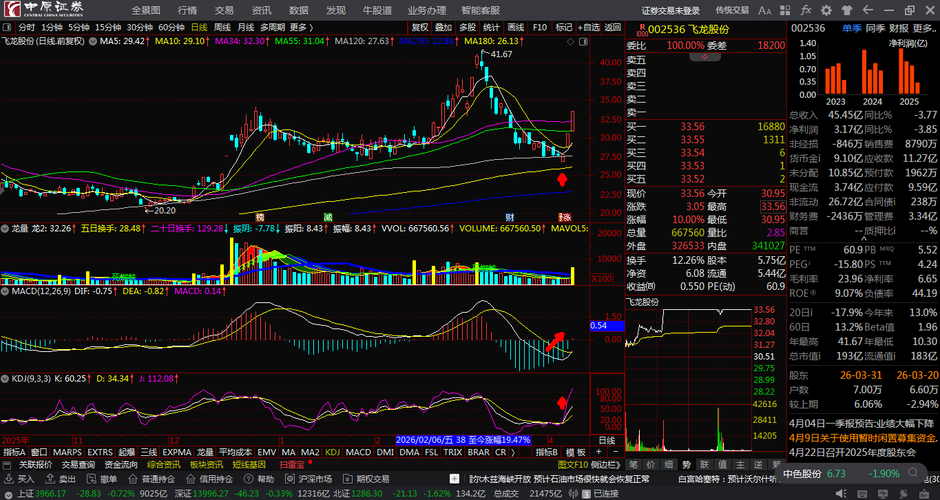The image size is (940, 500).
Task: Open the grid layout icon
Action: (x=785, y=10)
